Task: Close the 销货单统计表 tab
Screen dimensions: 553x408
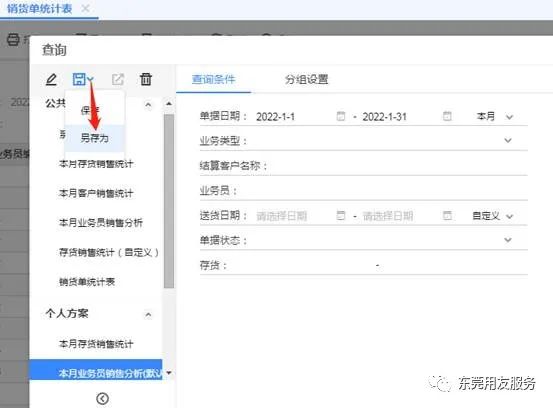Action: [x=85, y=8]
